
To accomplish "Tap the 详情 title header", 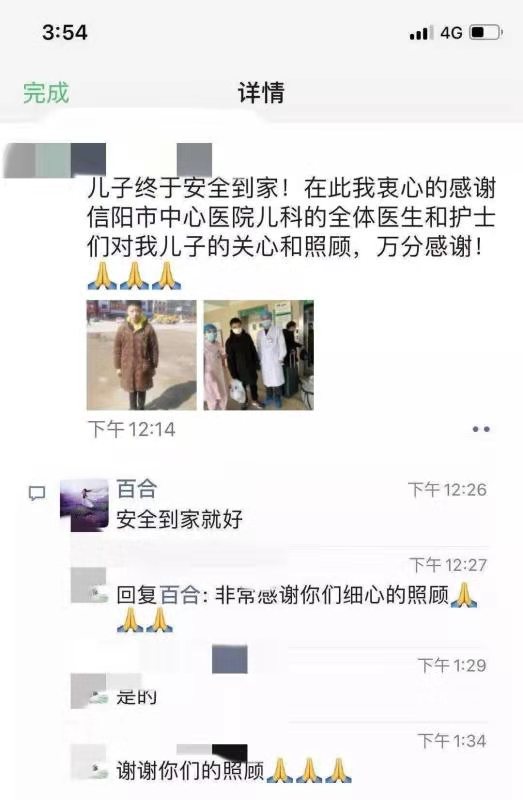I will [261, 93].
